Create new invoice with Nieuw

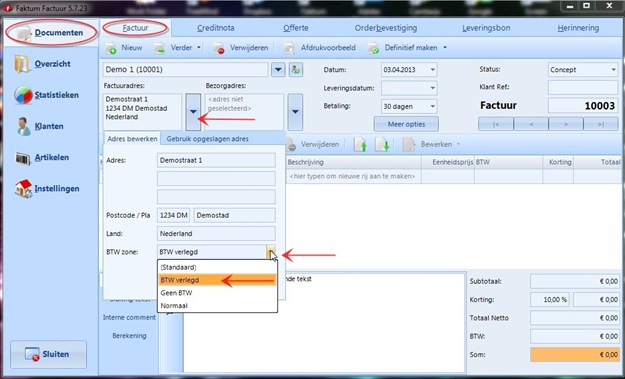(x=124, y=48)
